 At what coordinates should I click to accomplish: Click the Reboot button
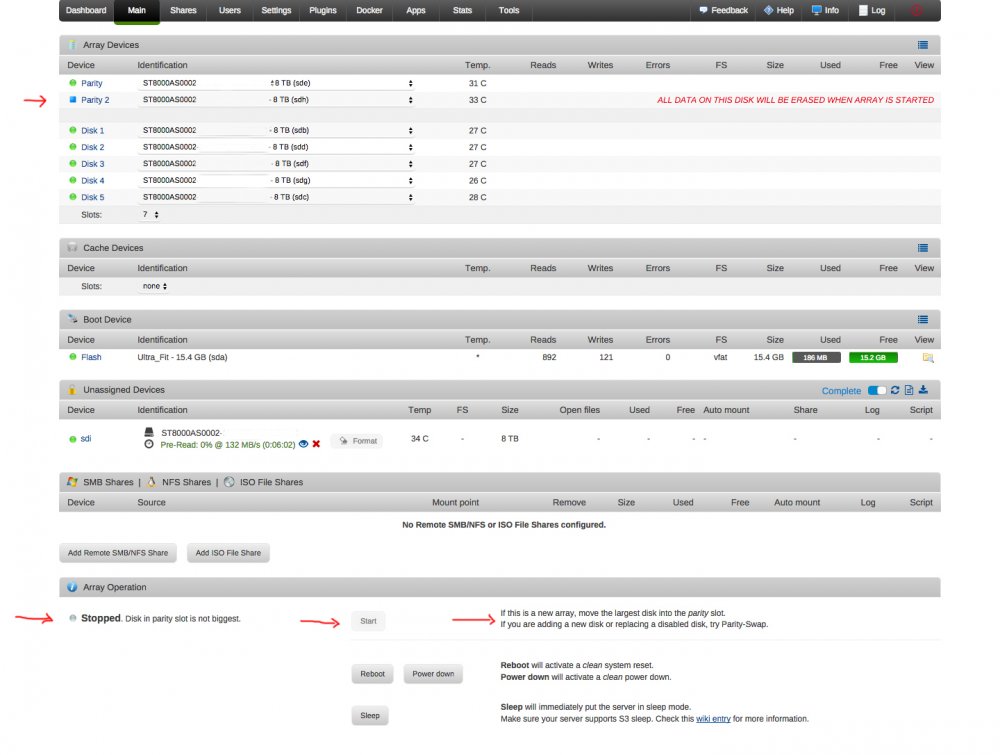[372, 674]
